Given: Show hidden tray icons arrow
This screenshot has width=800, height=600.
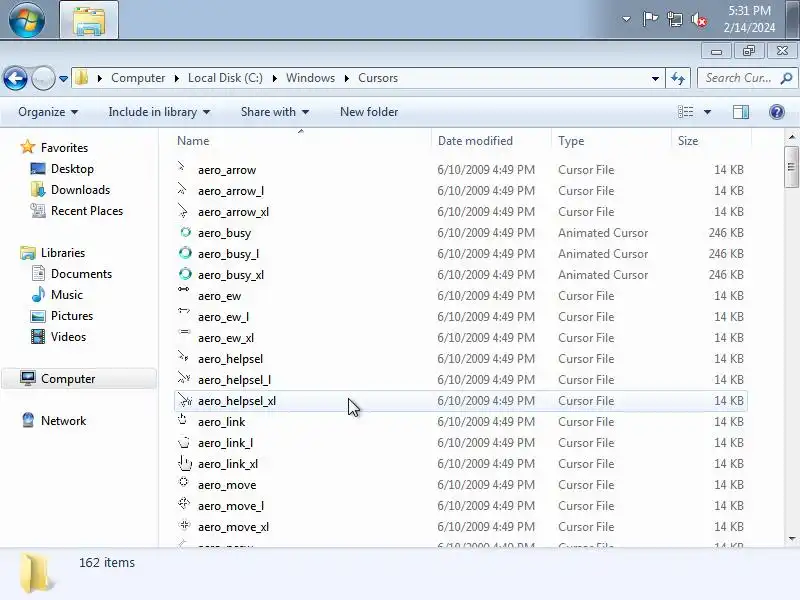Looking at the screenshot, I should (x=626, y=19).
